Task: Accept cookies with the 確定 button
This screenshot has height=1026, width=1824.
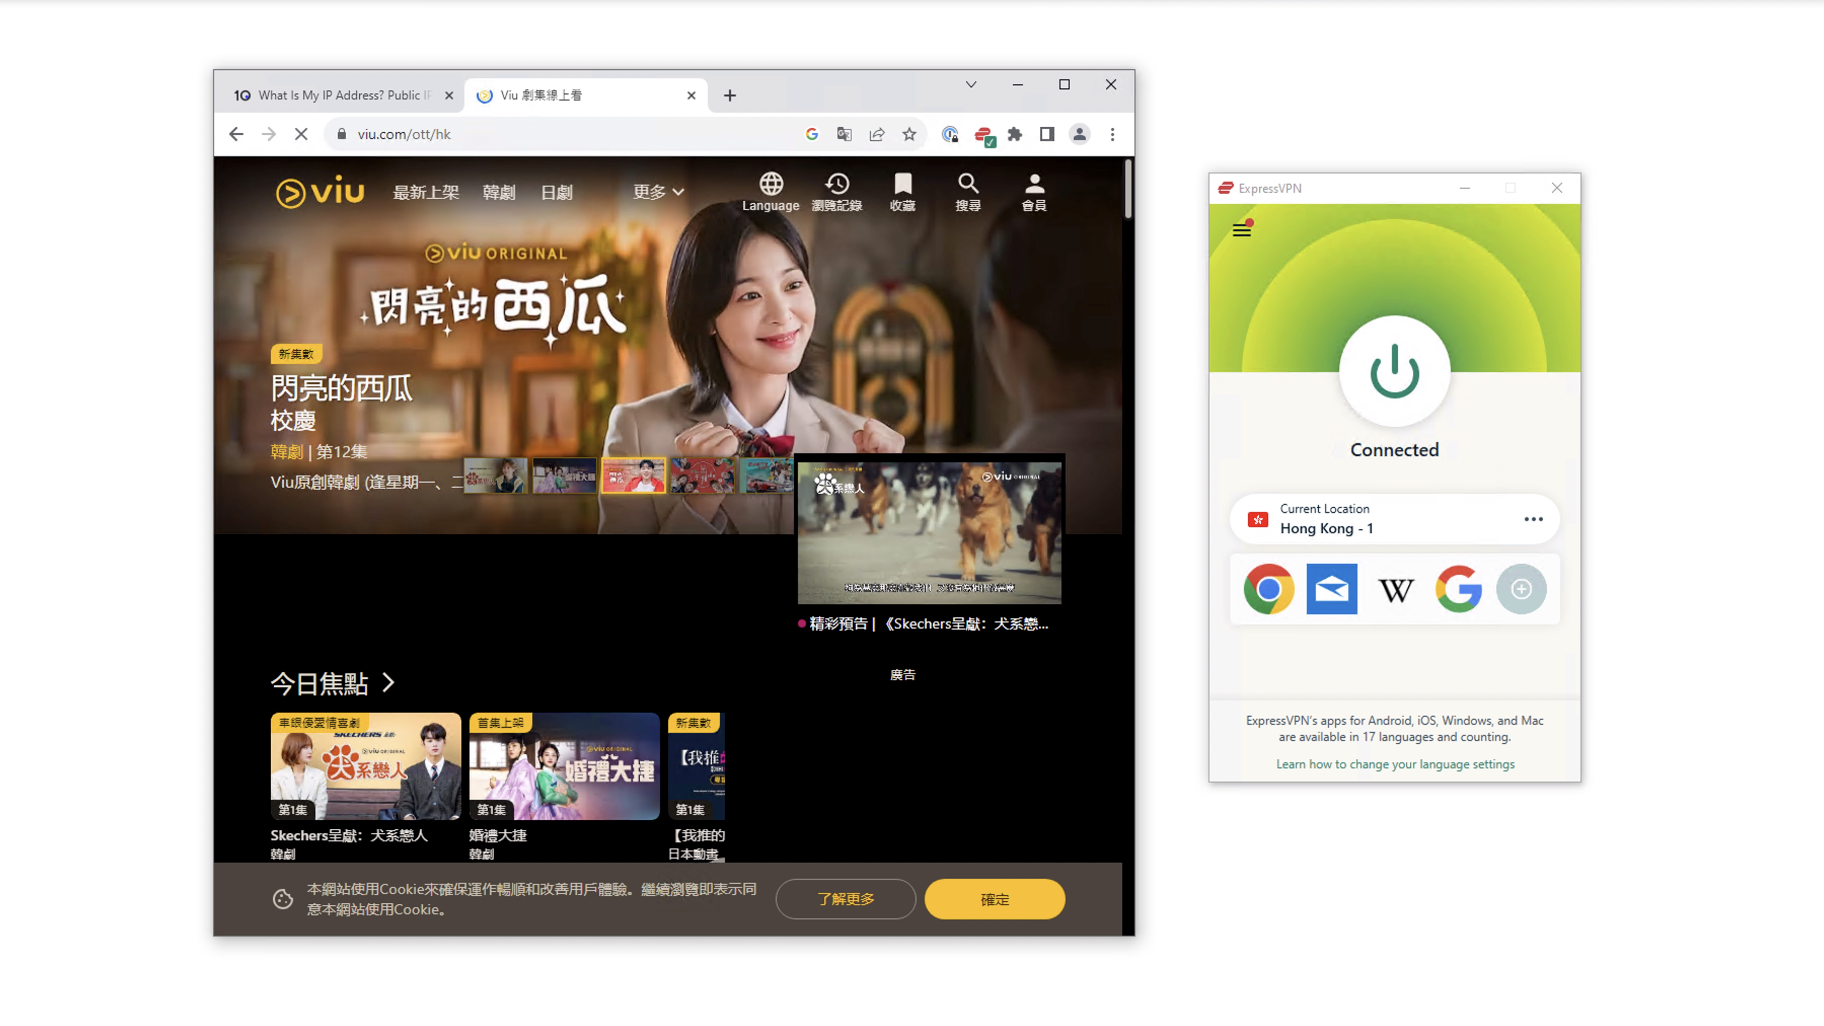Action: 994,899
